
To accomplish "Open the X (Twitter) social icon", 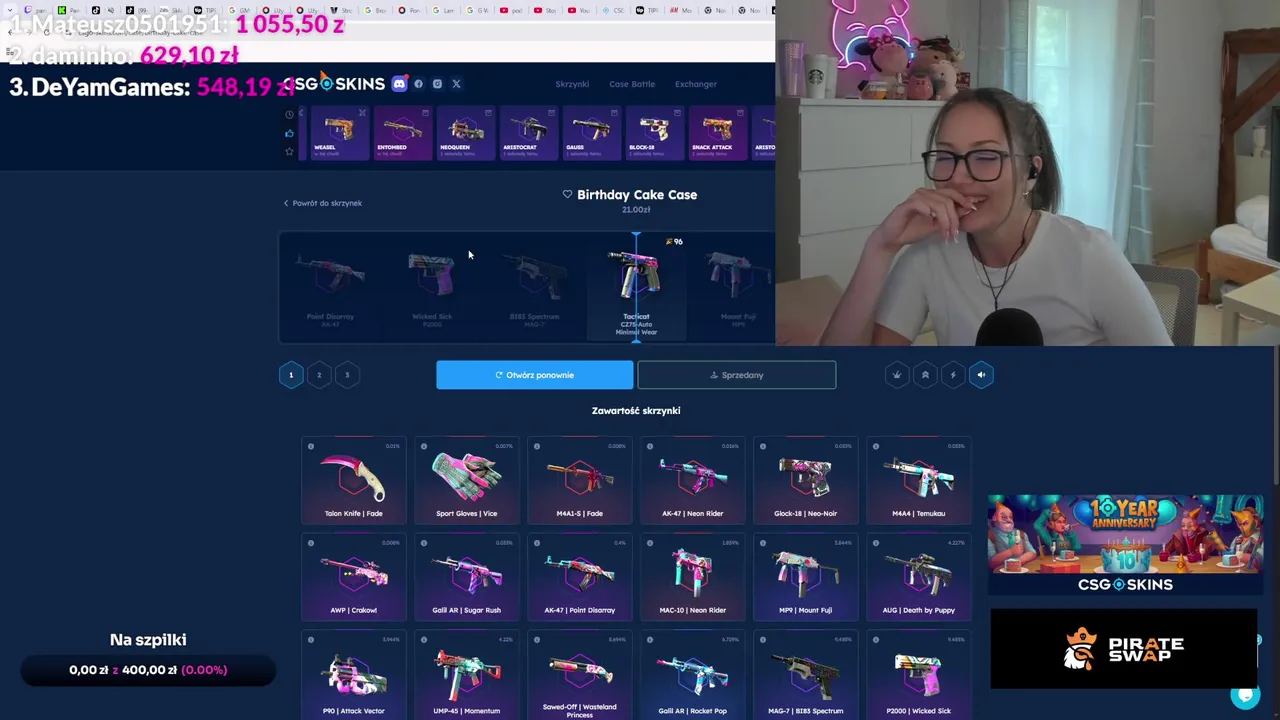I will (x=456, y=84).
